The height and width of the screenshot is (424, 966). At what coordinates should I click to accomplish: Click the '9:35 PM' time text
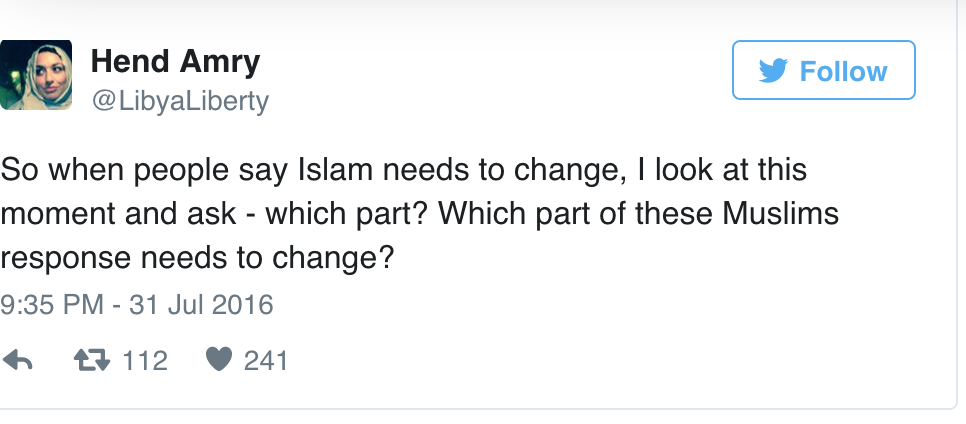[51, 304]
